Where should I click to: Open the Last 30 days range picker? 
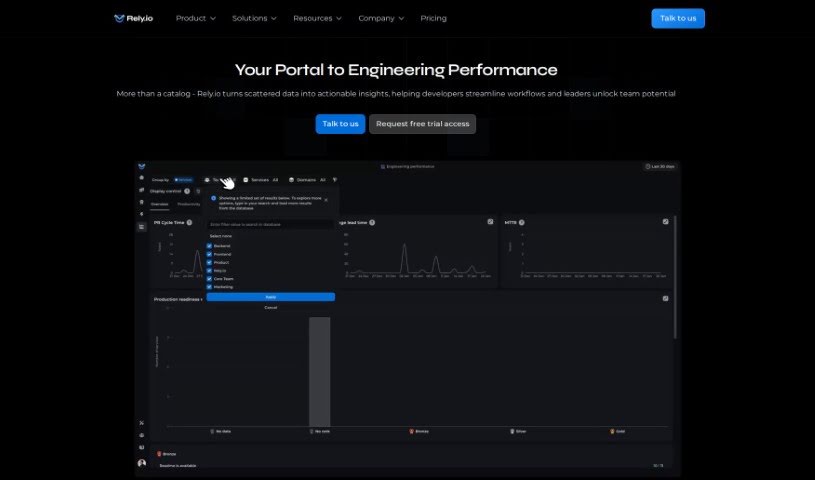(660, 166)
